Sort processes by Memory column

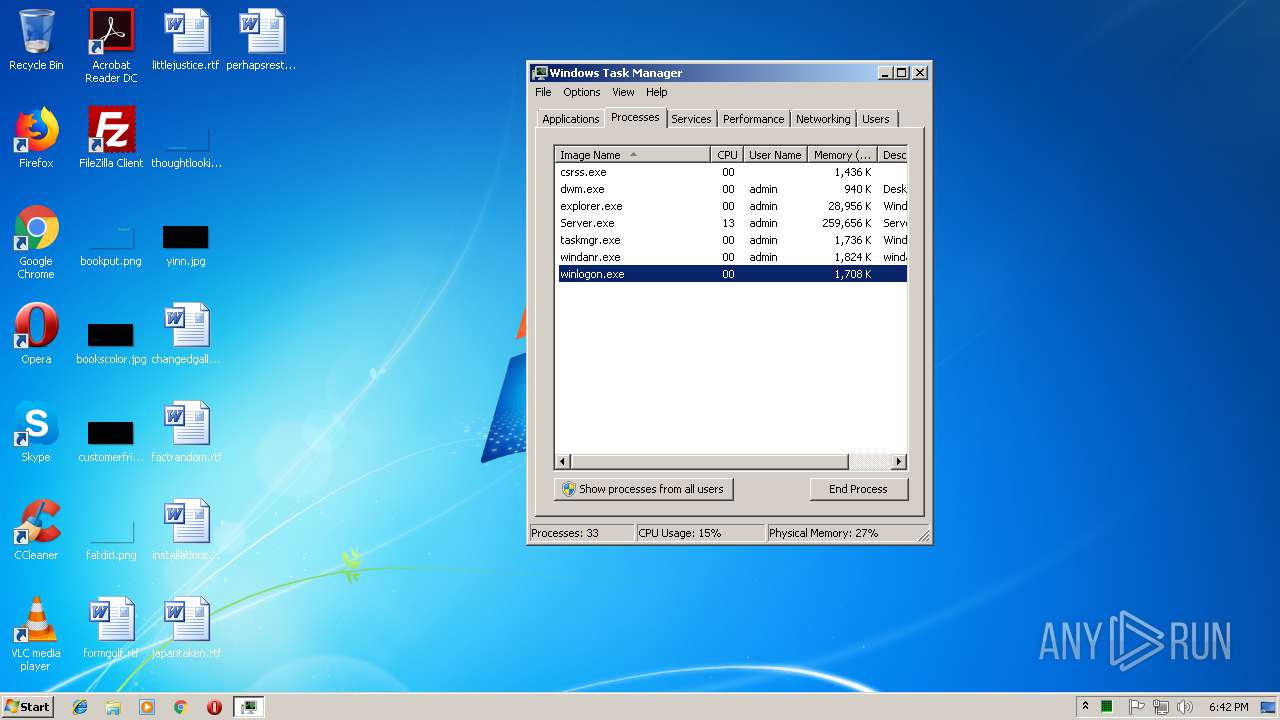tap(842, 155)
